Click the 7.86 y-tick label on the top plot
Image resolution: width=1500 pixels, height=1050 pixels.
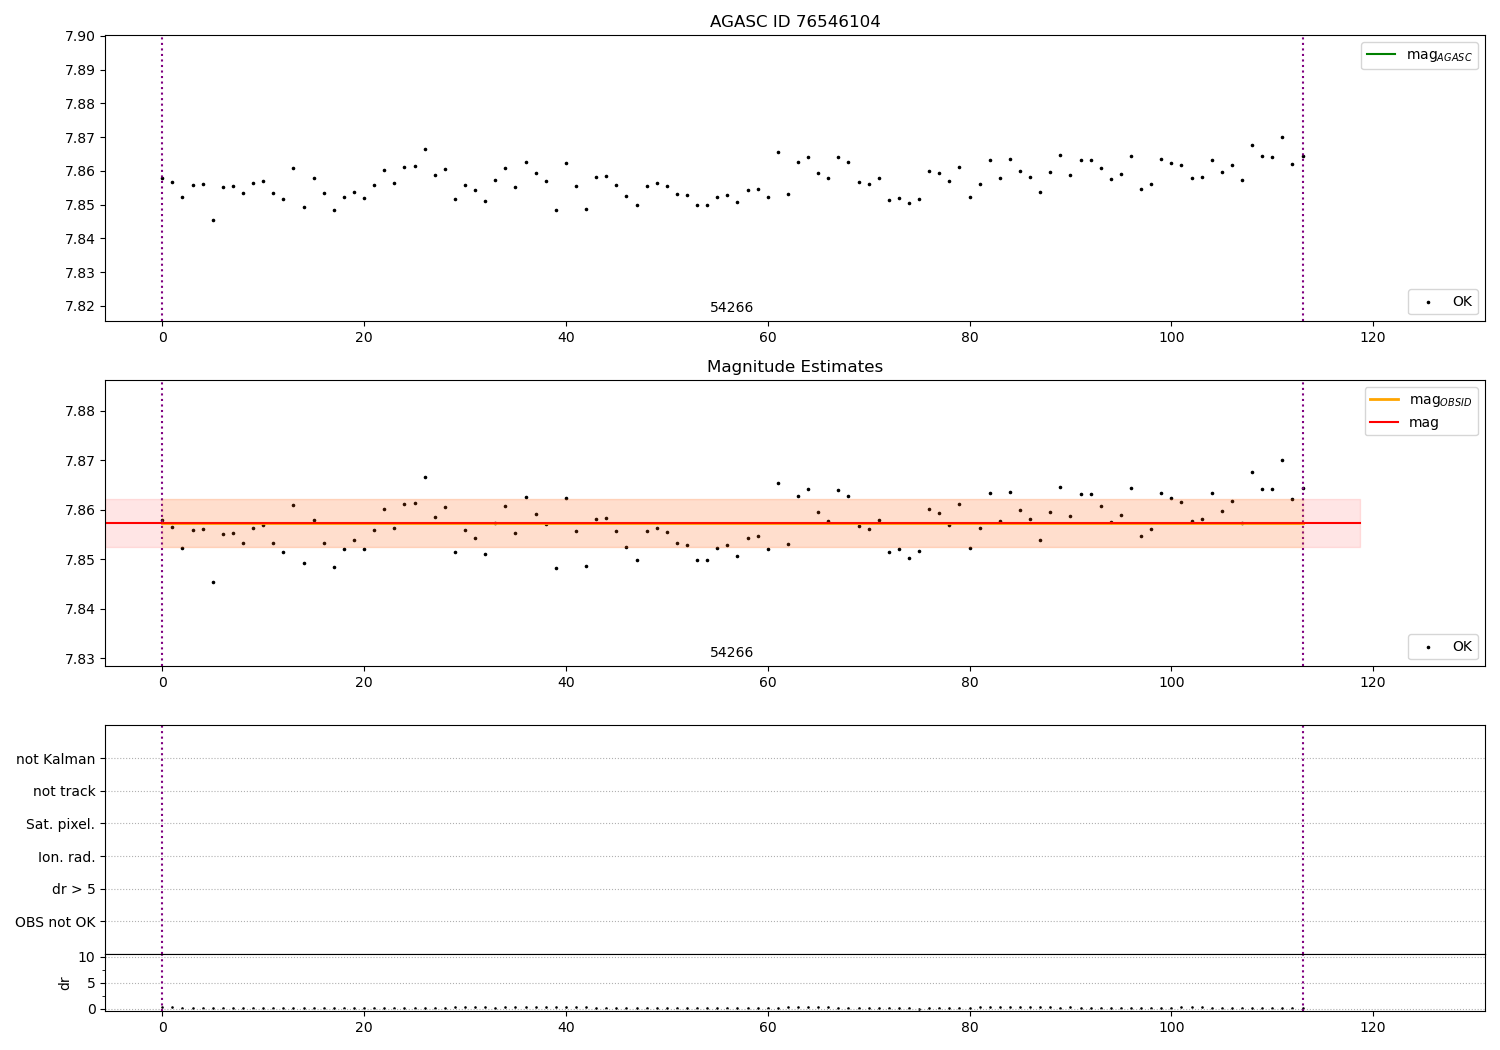click(x=80, y=172)
